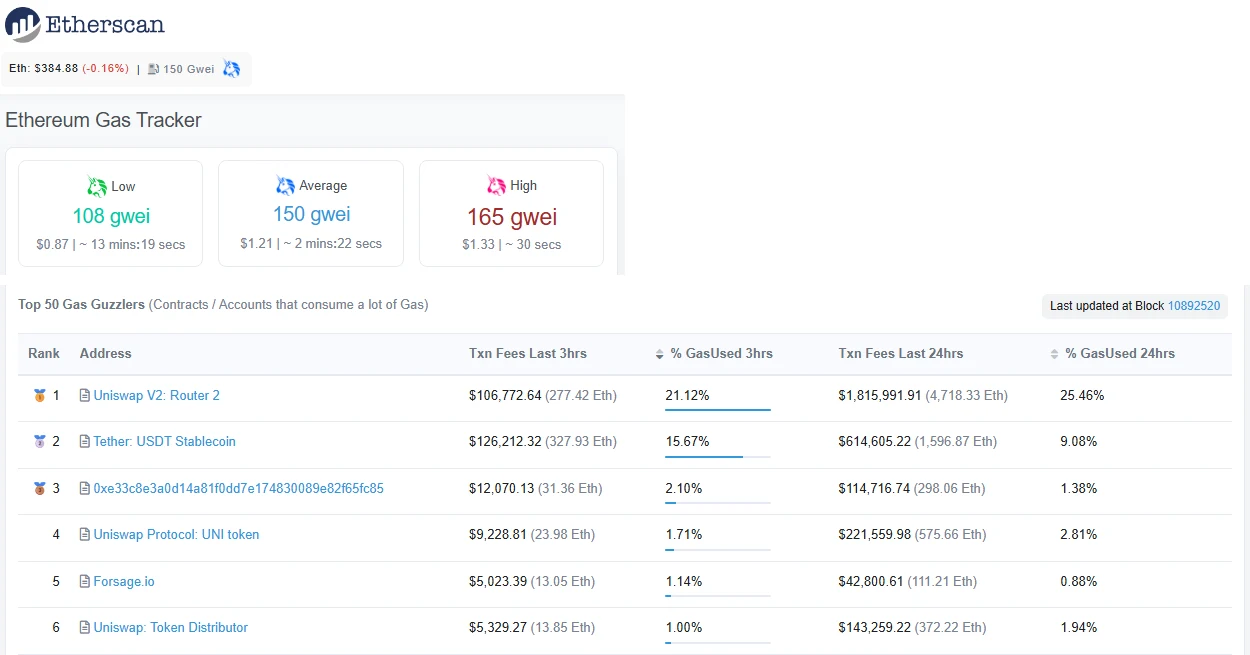Click the $5,329.27 (13.85 Eth) cell
This screenshot has width=1250, height=655.
tap(532, 628)
